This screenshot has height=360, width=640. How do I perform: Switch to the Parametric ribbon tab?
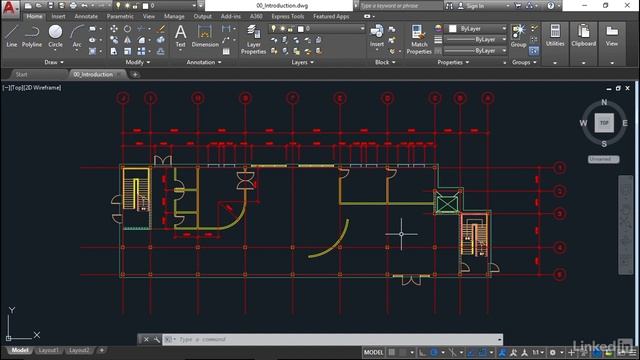(x=120, y=16)
